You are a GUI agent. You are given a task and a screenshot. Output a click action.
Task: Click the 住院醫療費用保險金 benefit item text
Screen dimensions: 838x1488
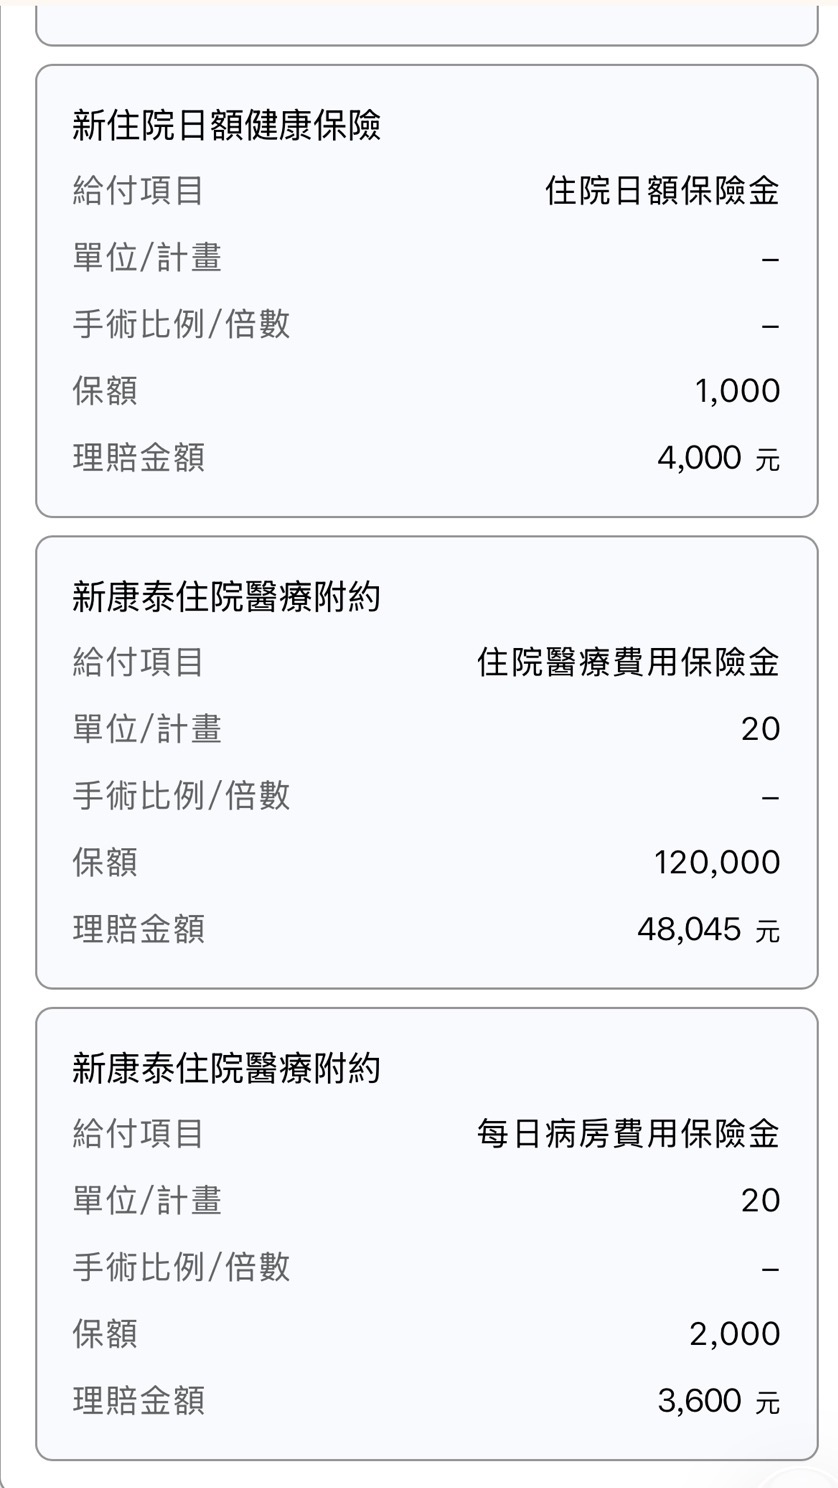click(627, 662)
